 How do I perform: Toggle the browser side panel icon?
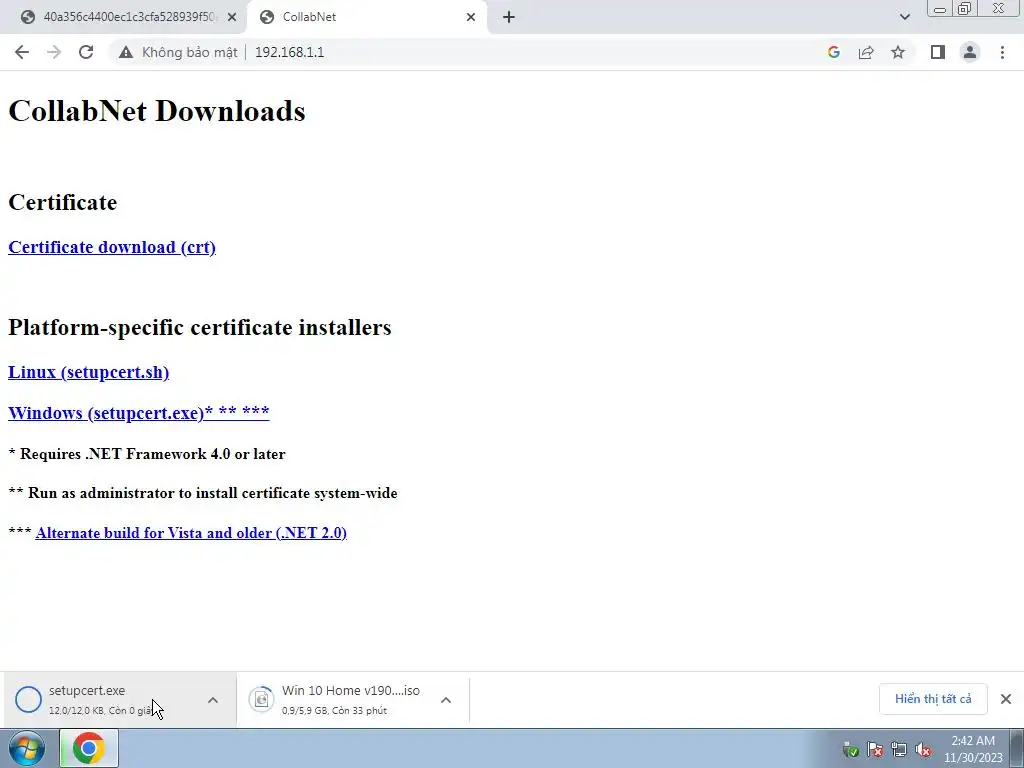(938, 52)
